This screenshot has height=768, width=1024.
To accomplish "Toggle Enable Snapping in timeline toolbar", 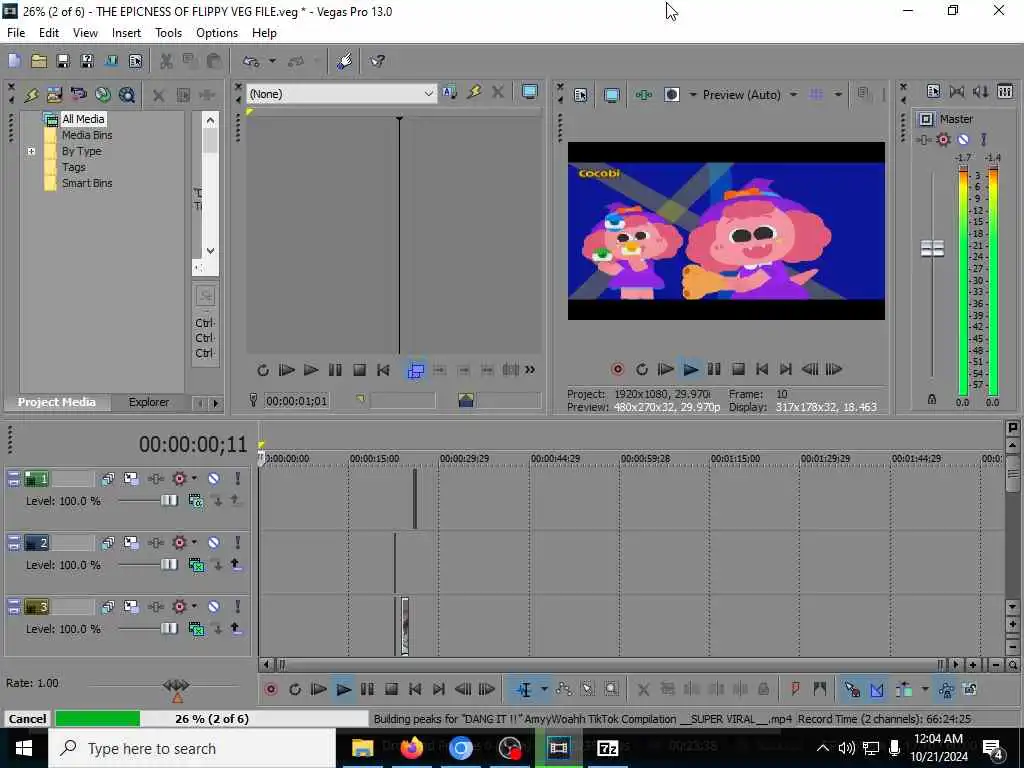I will 852,690.
